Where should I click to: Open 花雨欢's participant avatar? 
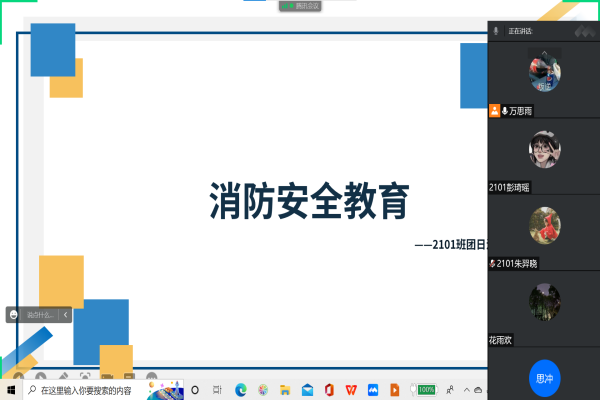tap(544, 301)
